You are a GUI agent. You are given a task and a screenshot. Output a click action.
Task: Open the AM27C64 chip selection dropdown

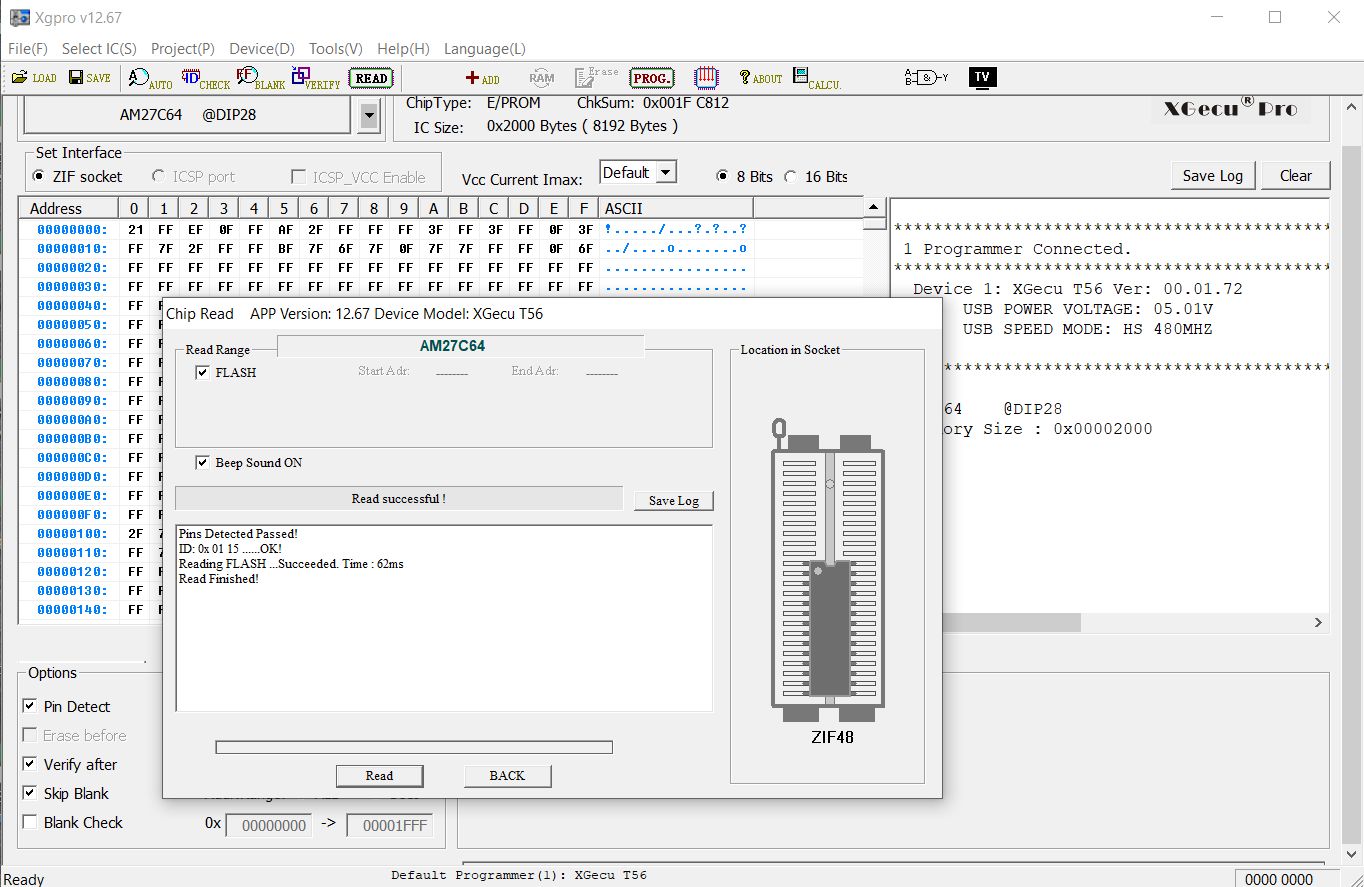tap(369, 114)
